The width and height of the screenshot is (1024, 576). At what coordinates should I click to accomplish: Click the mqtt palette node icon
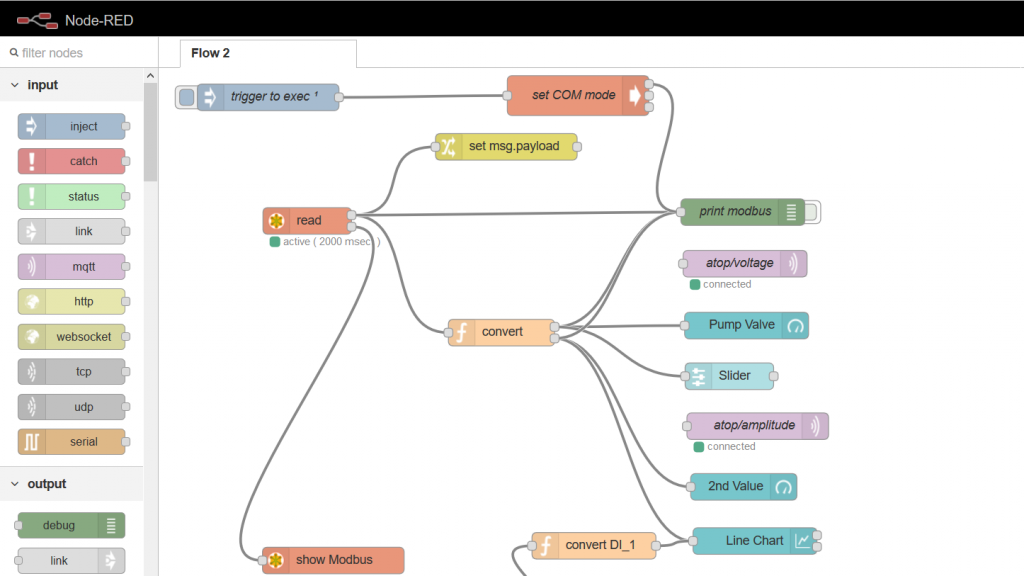coord(31,266)
